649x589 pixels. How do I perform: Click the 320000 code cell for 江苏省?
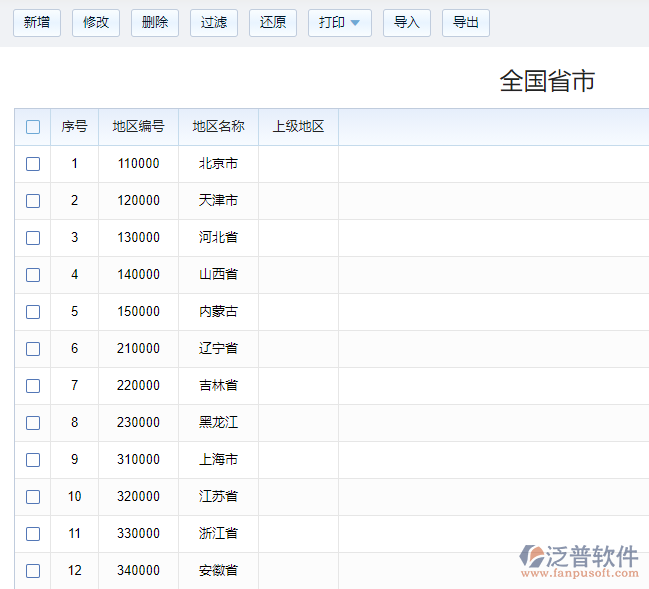[x=138, y=497]
